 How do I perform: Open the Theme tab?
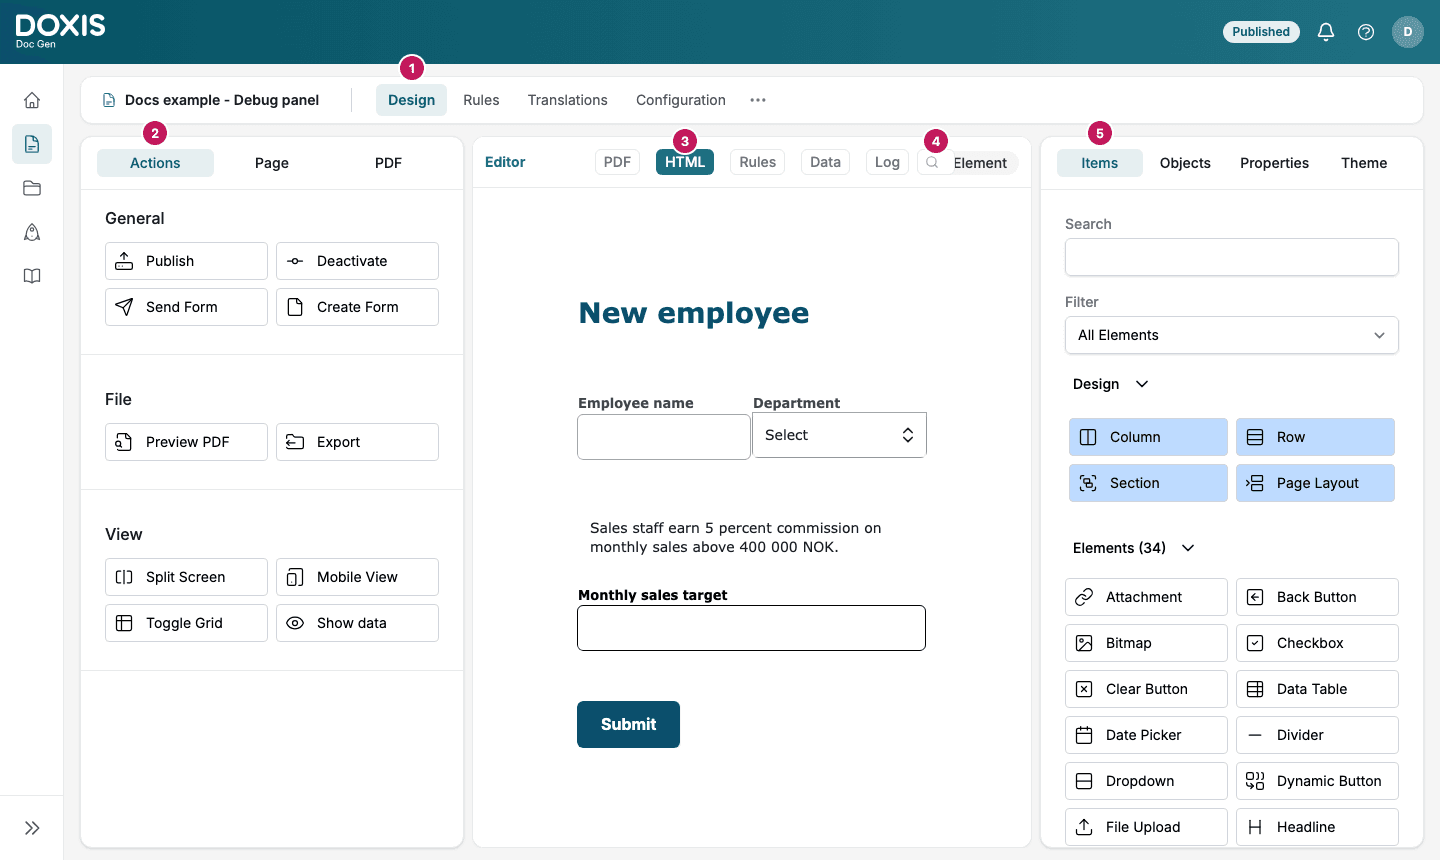point(1364,163)
